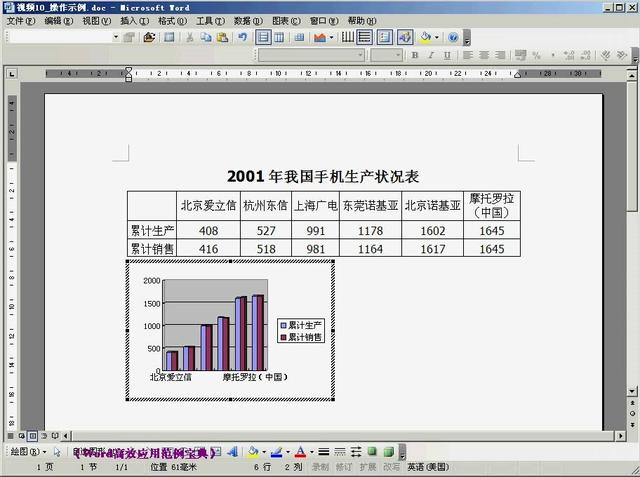
Task: Open the 编辑 menu
Action: [59, 21]
